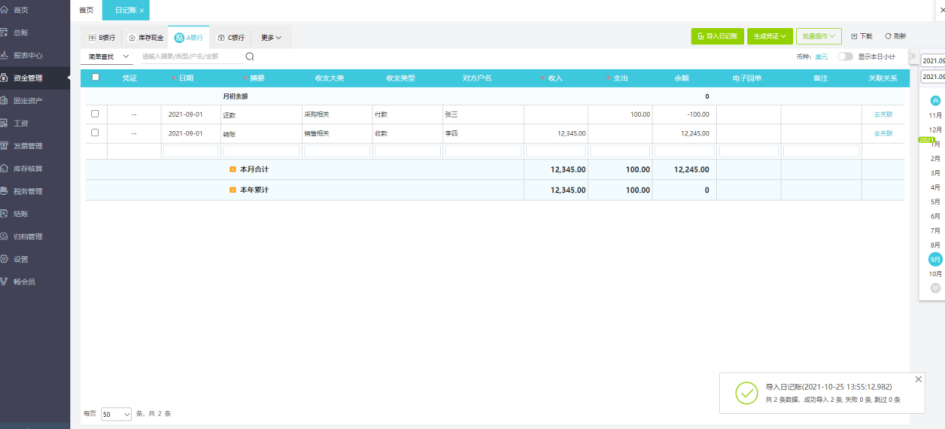The height and width of the screenshot is (429, 945).
Task: Click the 张三 payee cell
Action: (x=483, y=114)
